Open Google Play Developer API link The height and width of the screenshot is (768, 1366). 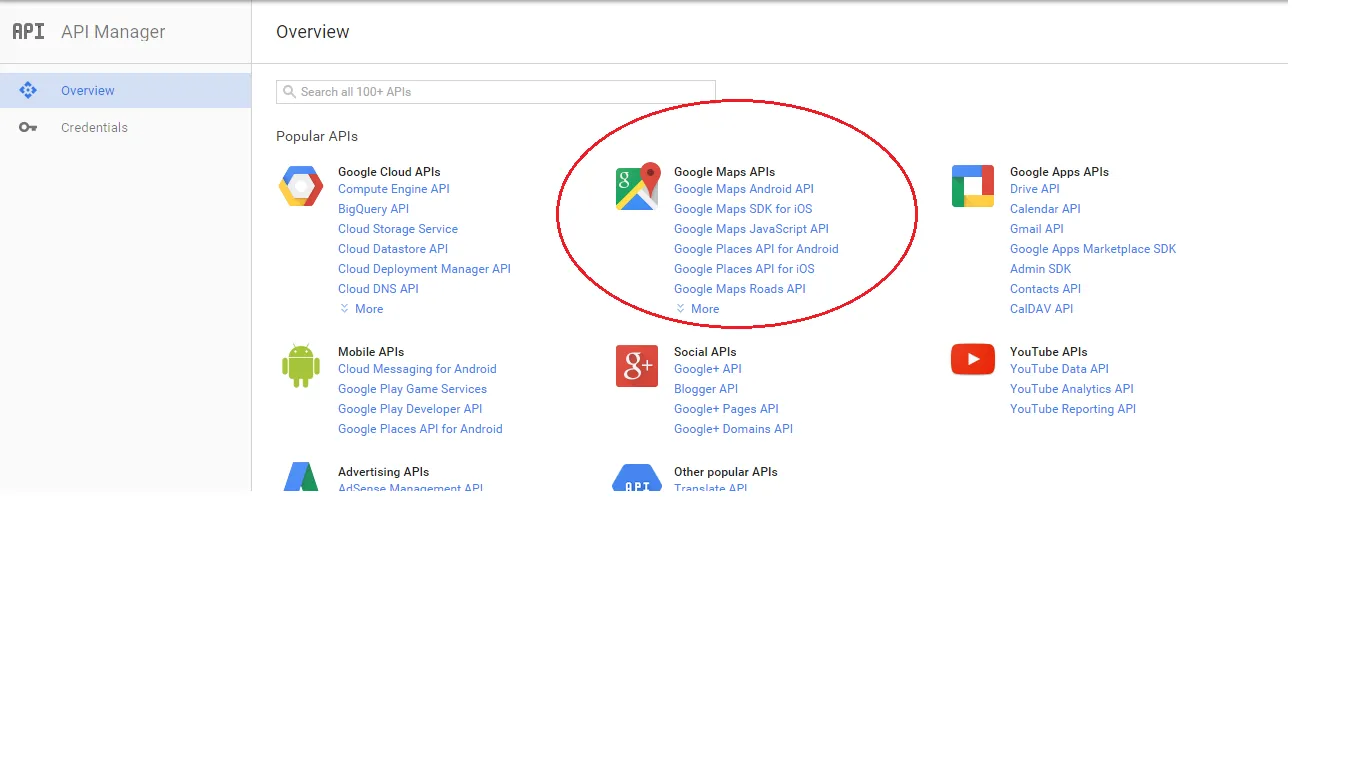[410, 409]
